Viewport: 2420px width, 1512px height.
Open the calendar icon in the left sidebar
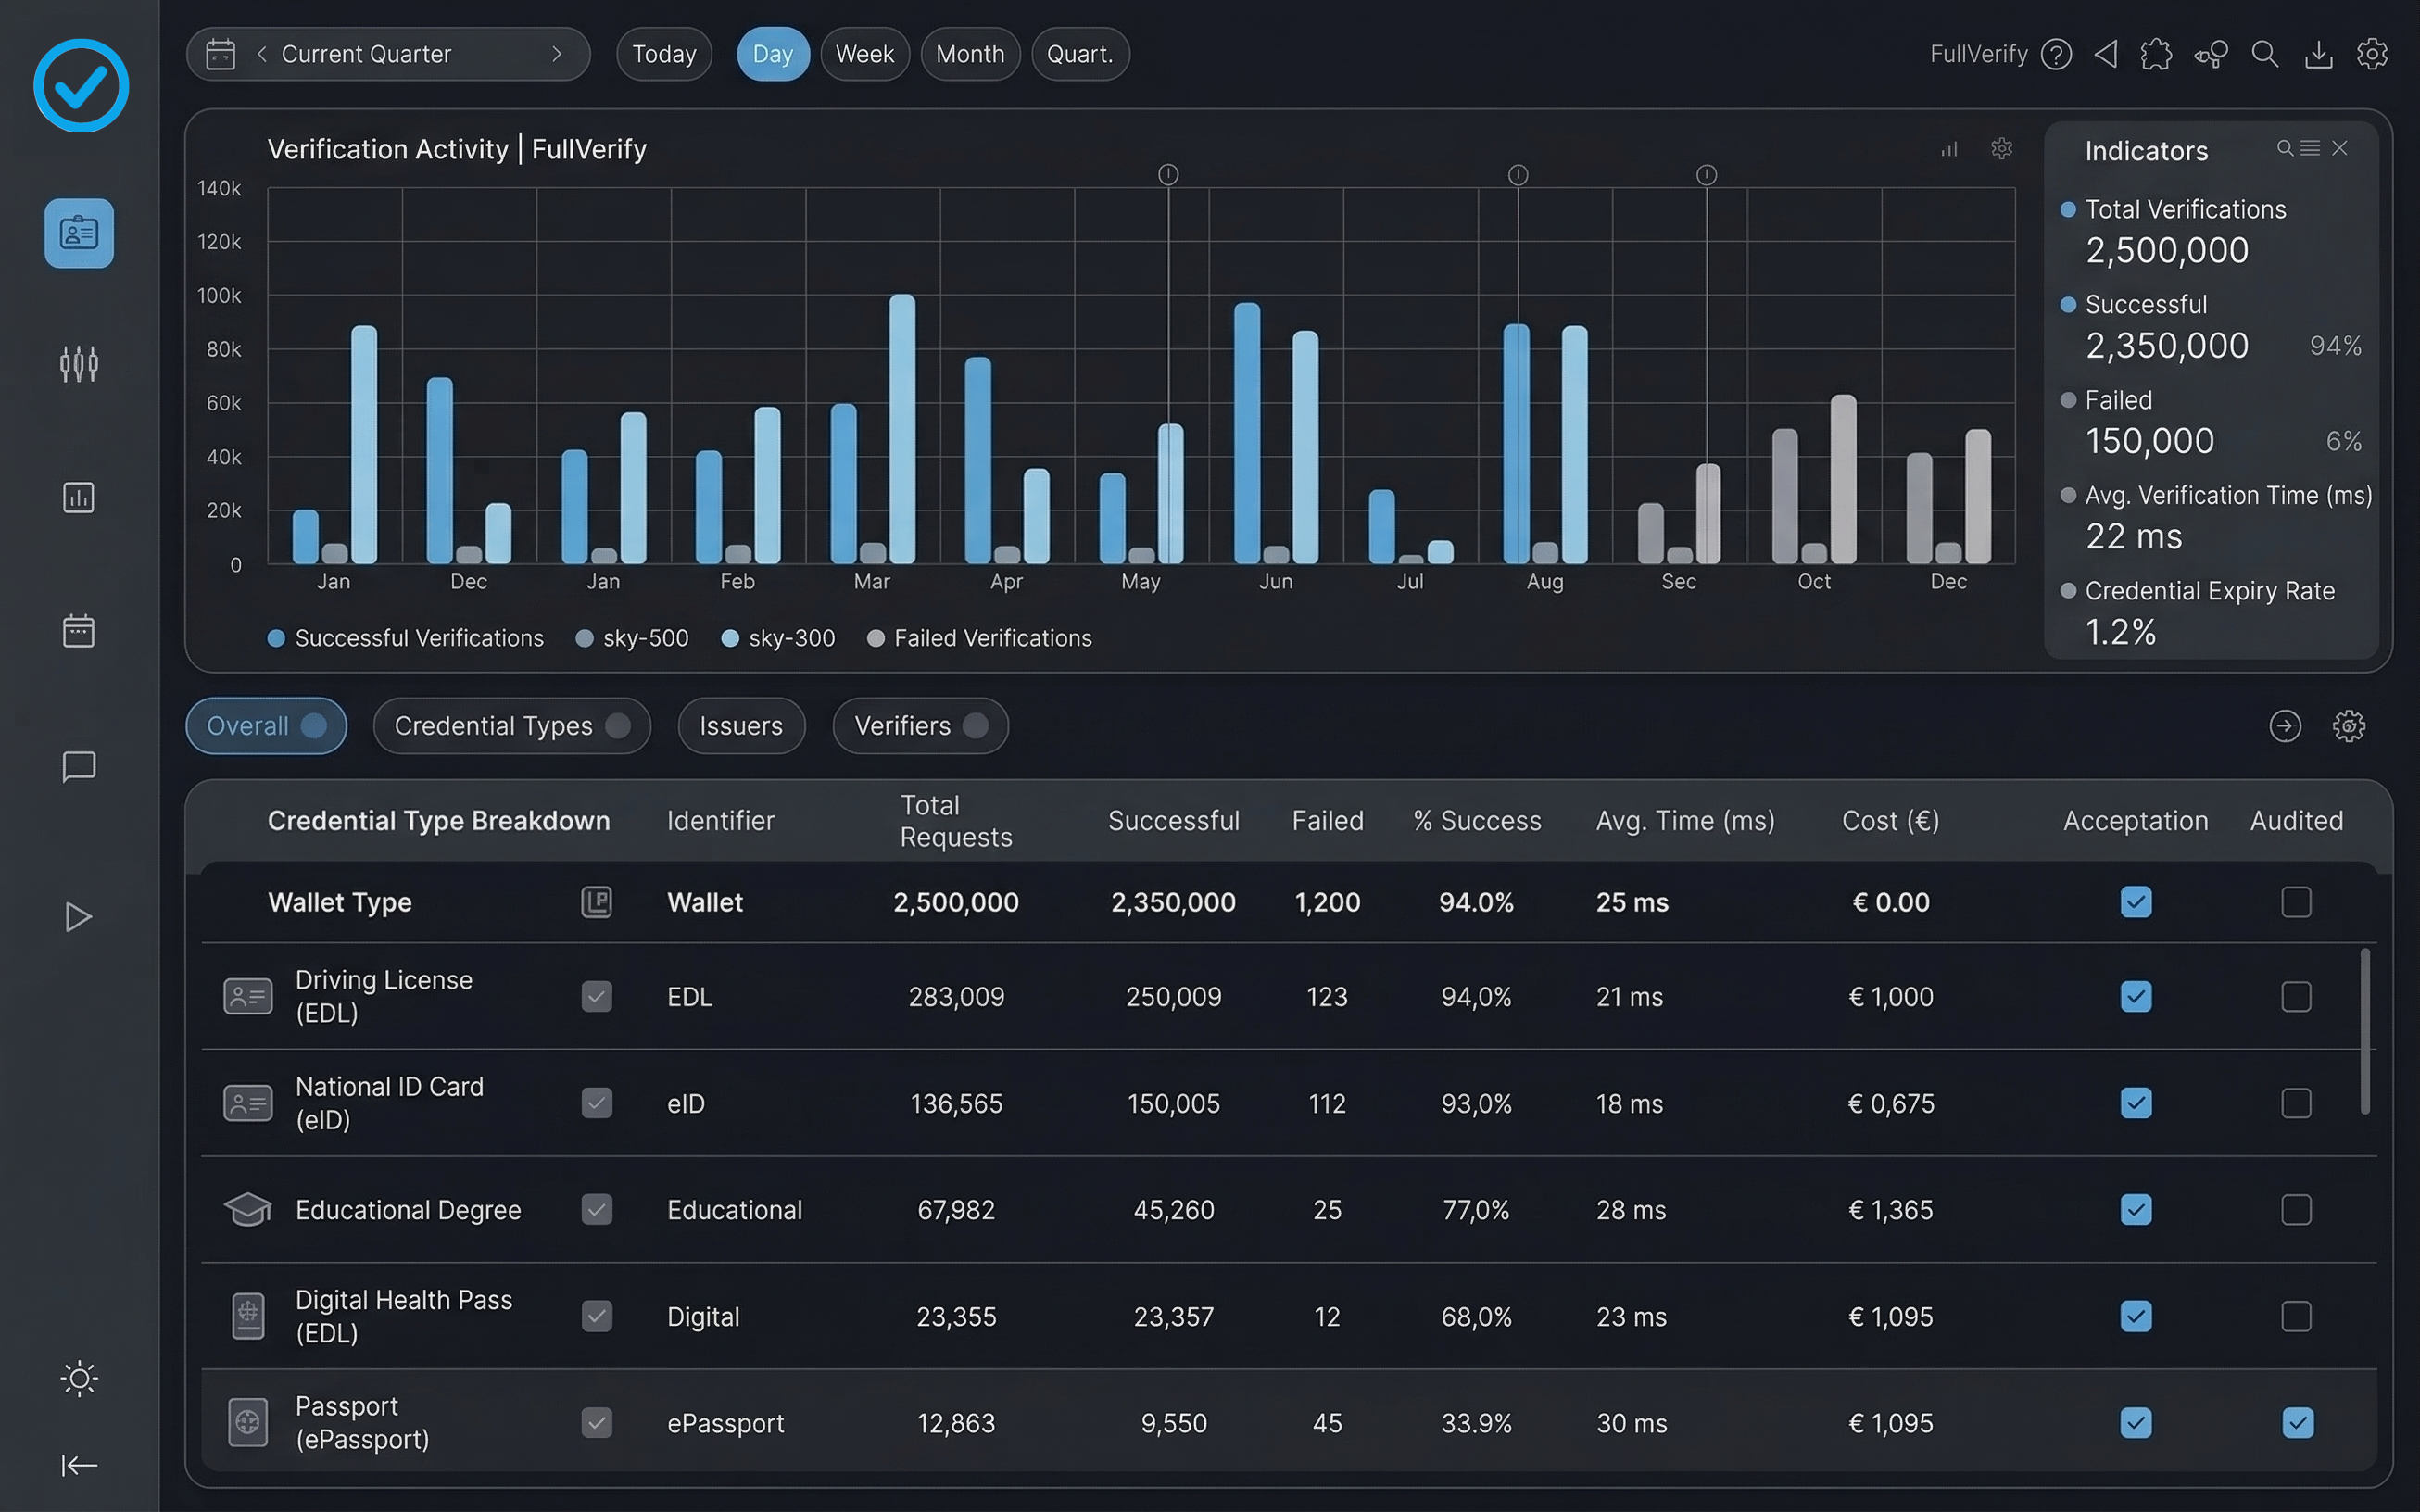(x=79, y=630)
